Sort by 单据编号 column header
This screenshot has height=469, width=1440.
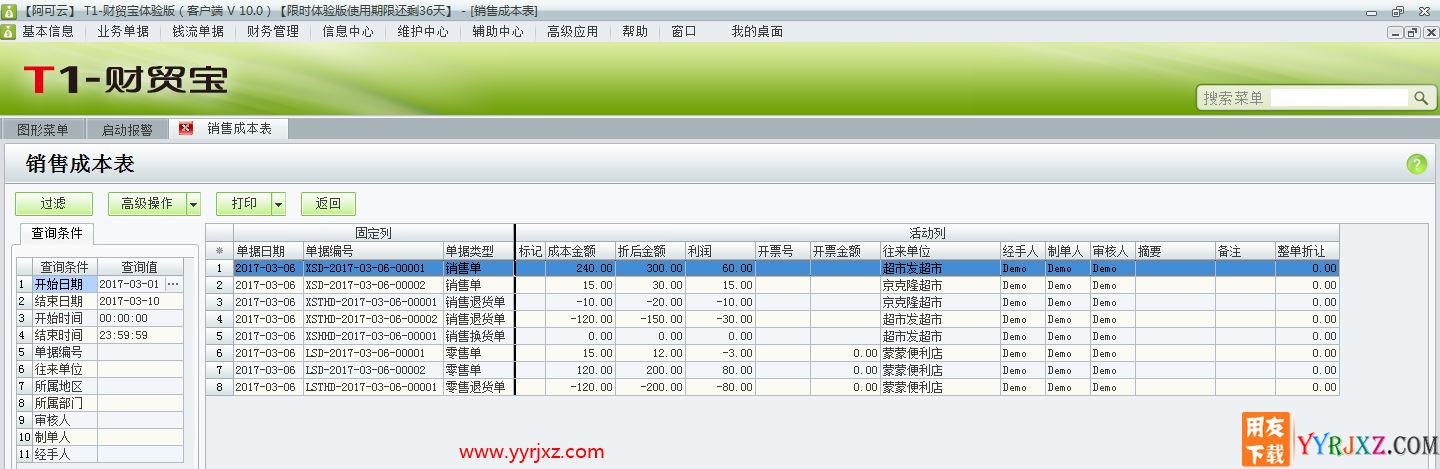373,251
